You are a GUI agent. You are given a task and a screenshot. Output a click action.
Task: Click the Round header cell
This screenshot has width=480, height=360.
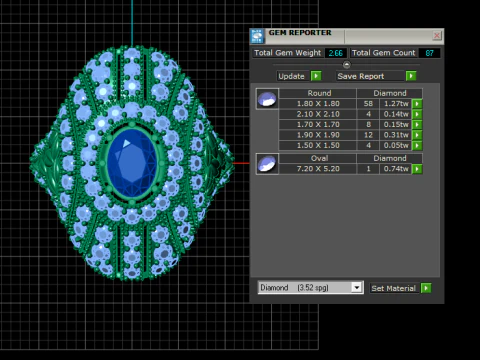click(x=318, y=93)
